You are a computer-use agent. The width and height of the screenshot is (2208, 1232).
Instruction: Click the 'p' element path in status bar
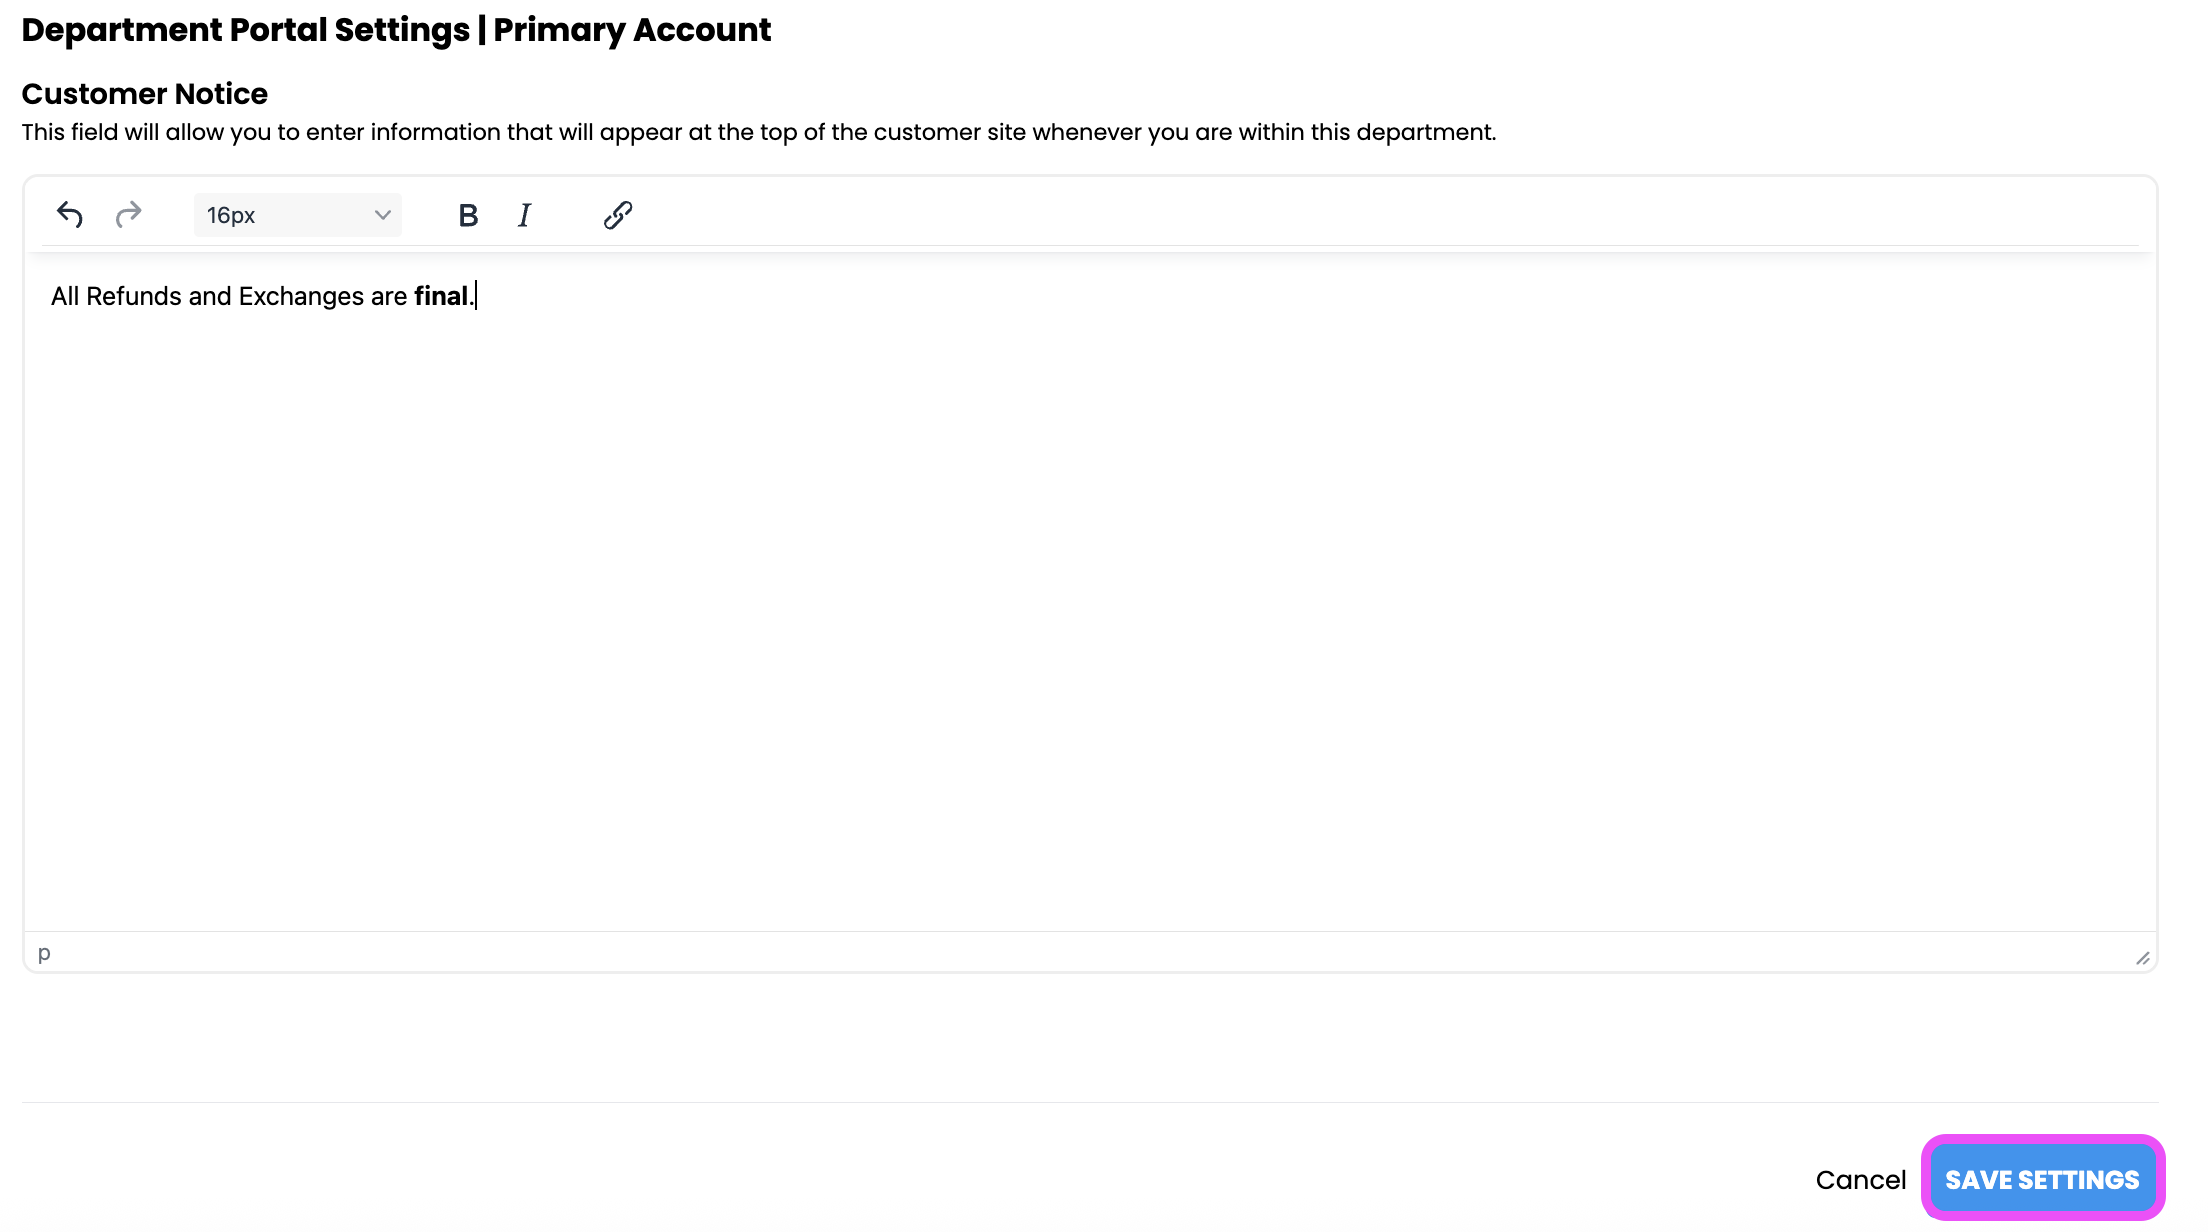(x=44, y=953)
